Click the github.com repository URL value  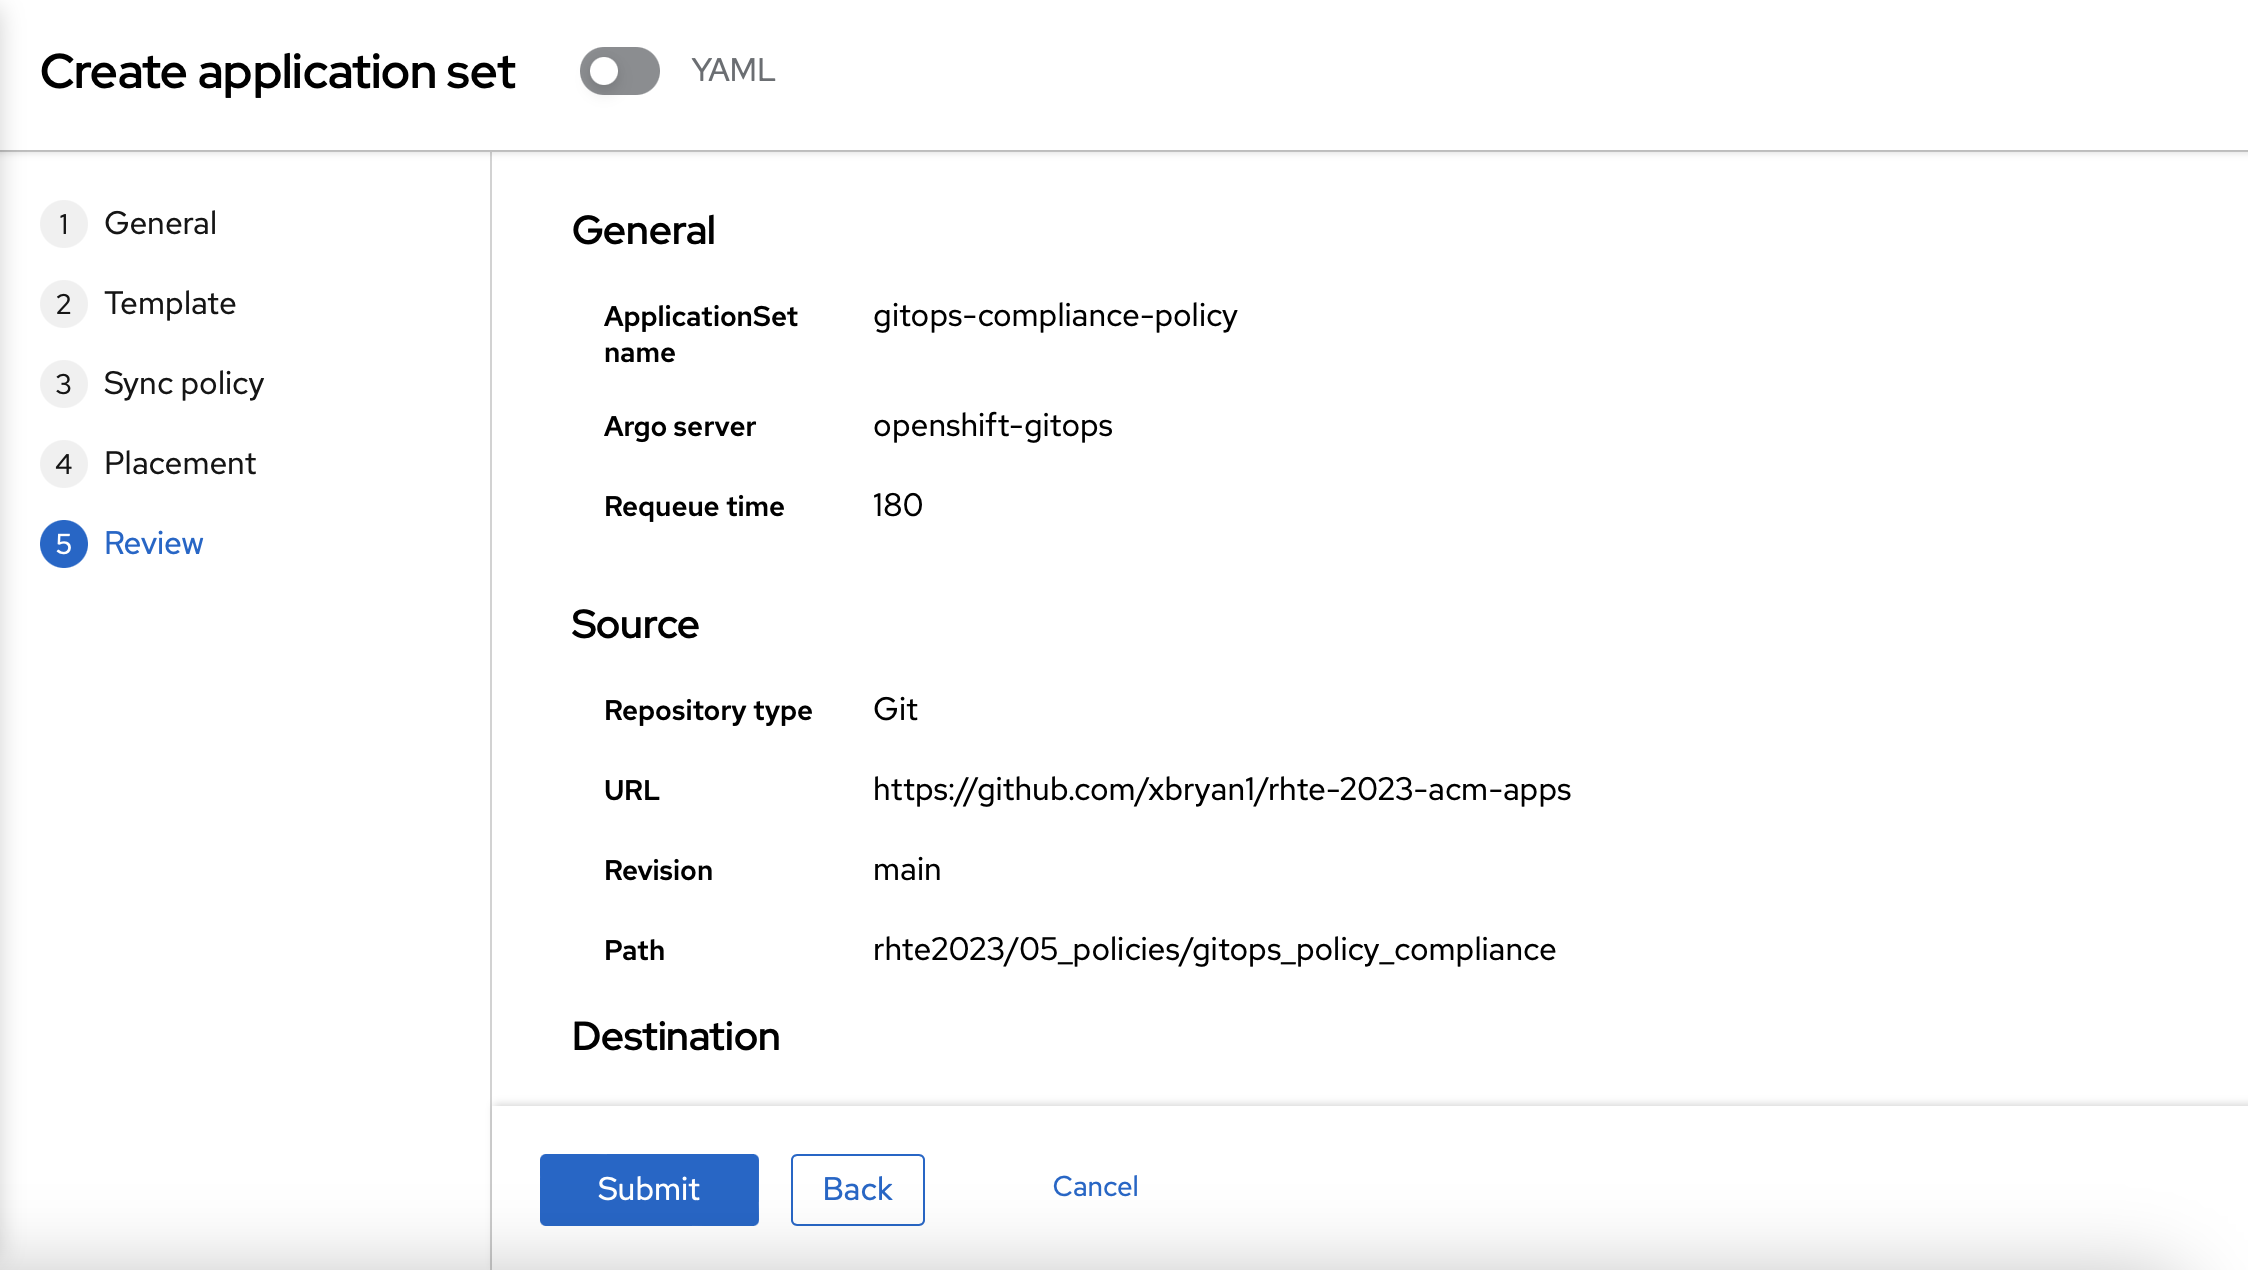[1222, 790]
